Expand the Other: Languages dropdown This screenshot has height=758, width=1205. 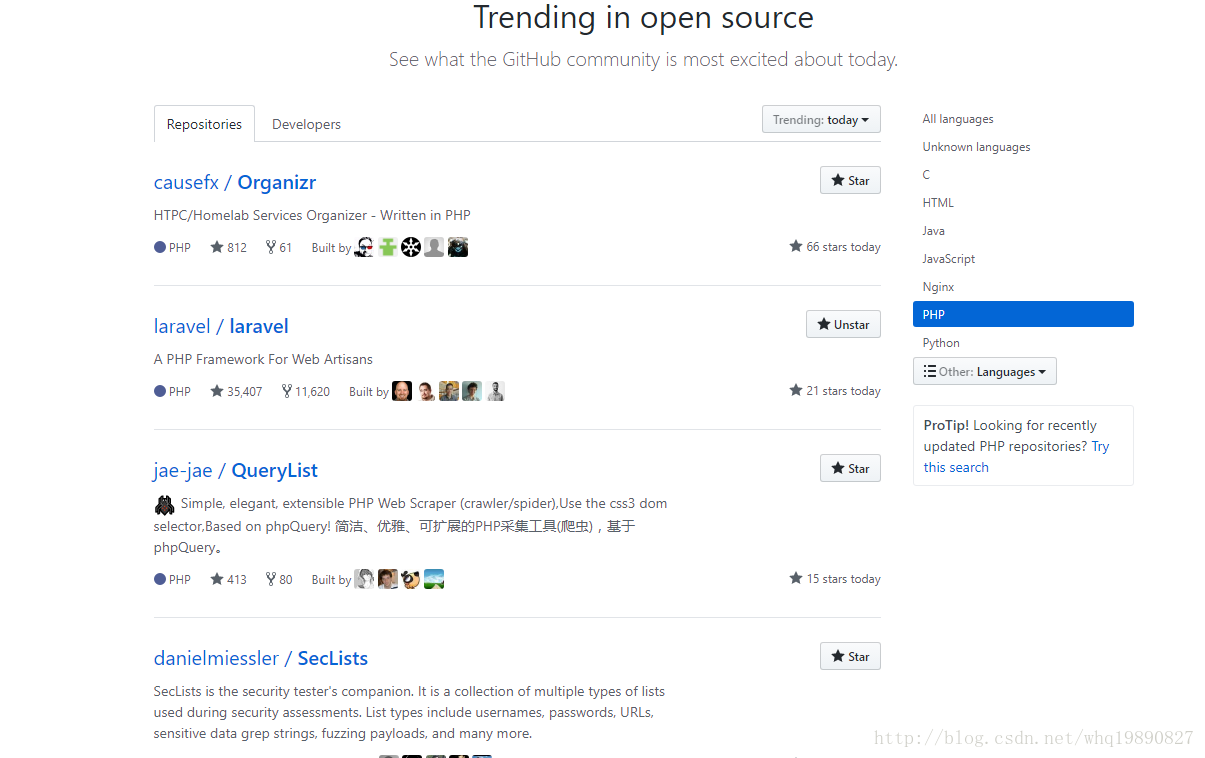[x=985, y=371]
